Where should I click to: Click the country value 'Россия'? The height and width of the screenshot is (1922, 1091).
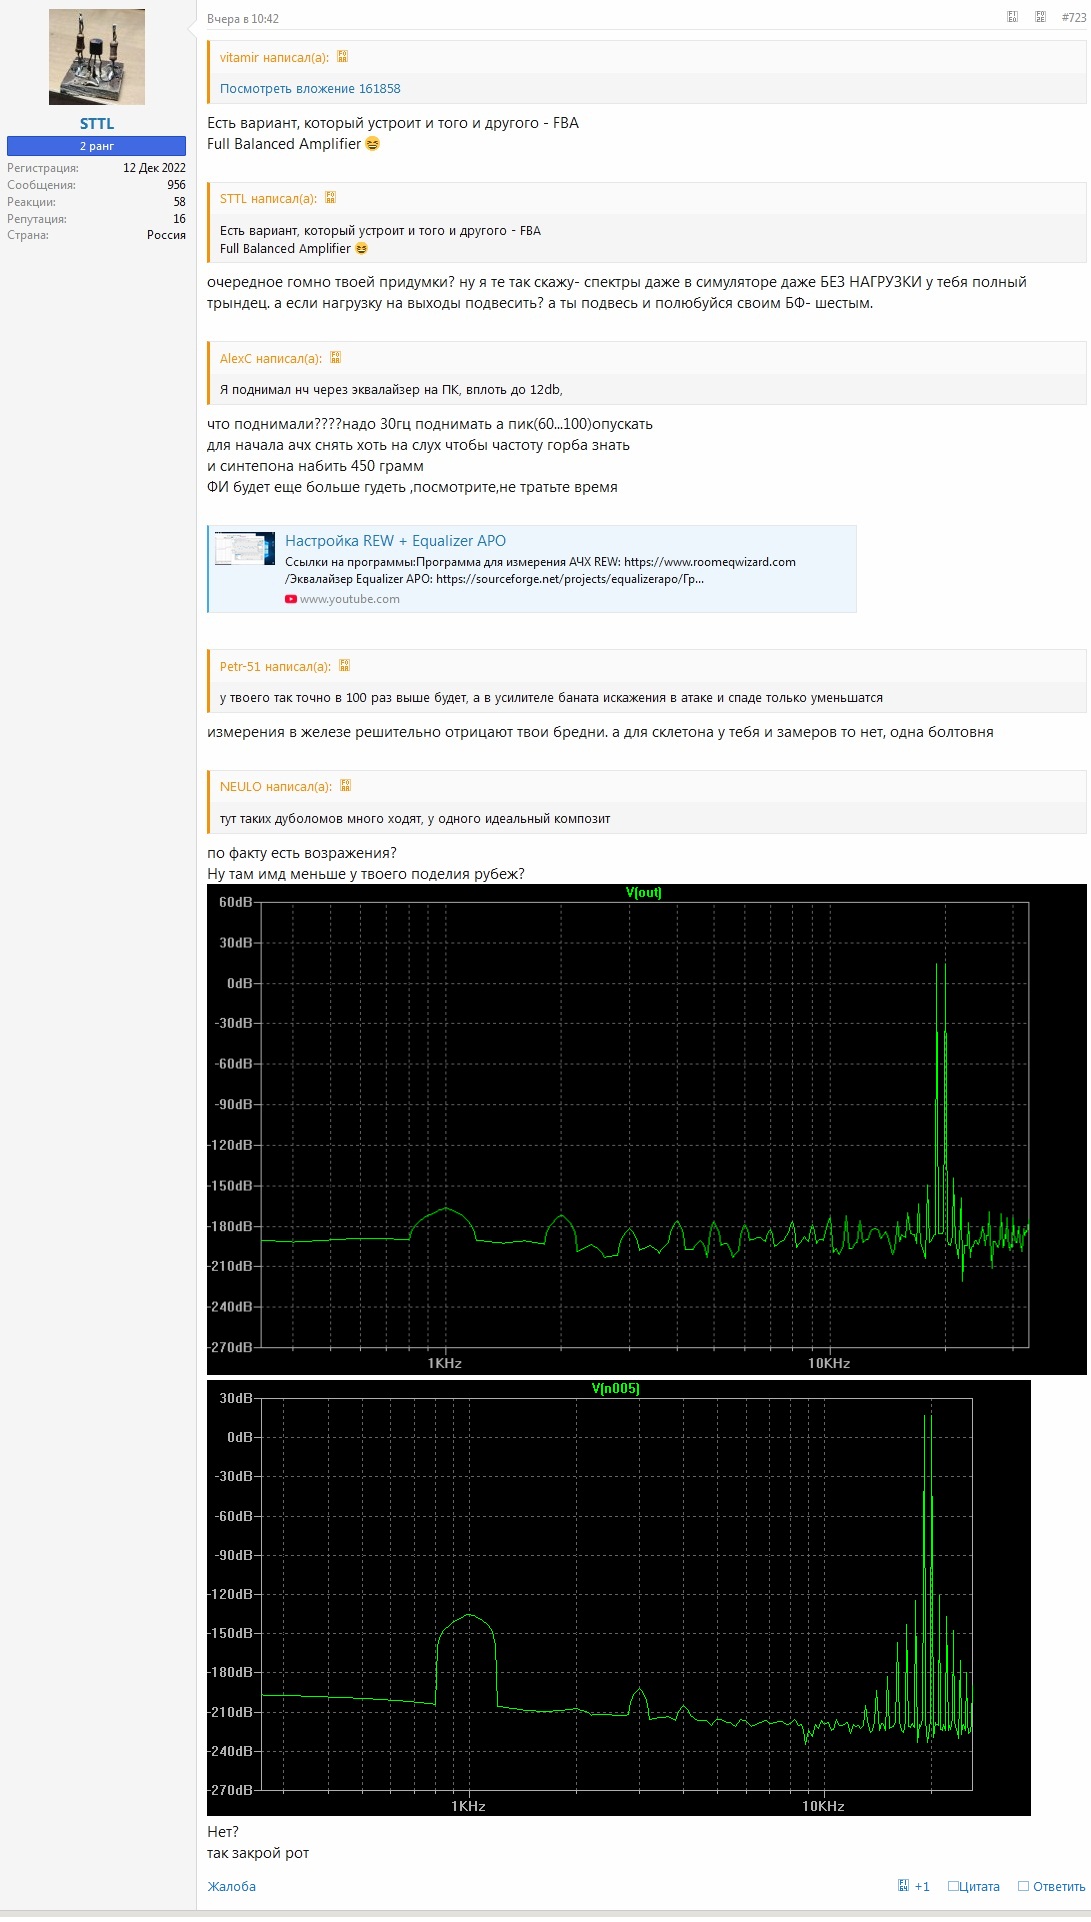pyautogui.click(x=166, y=235)
